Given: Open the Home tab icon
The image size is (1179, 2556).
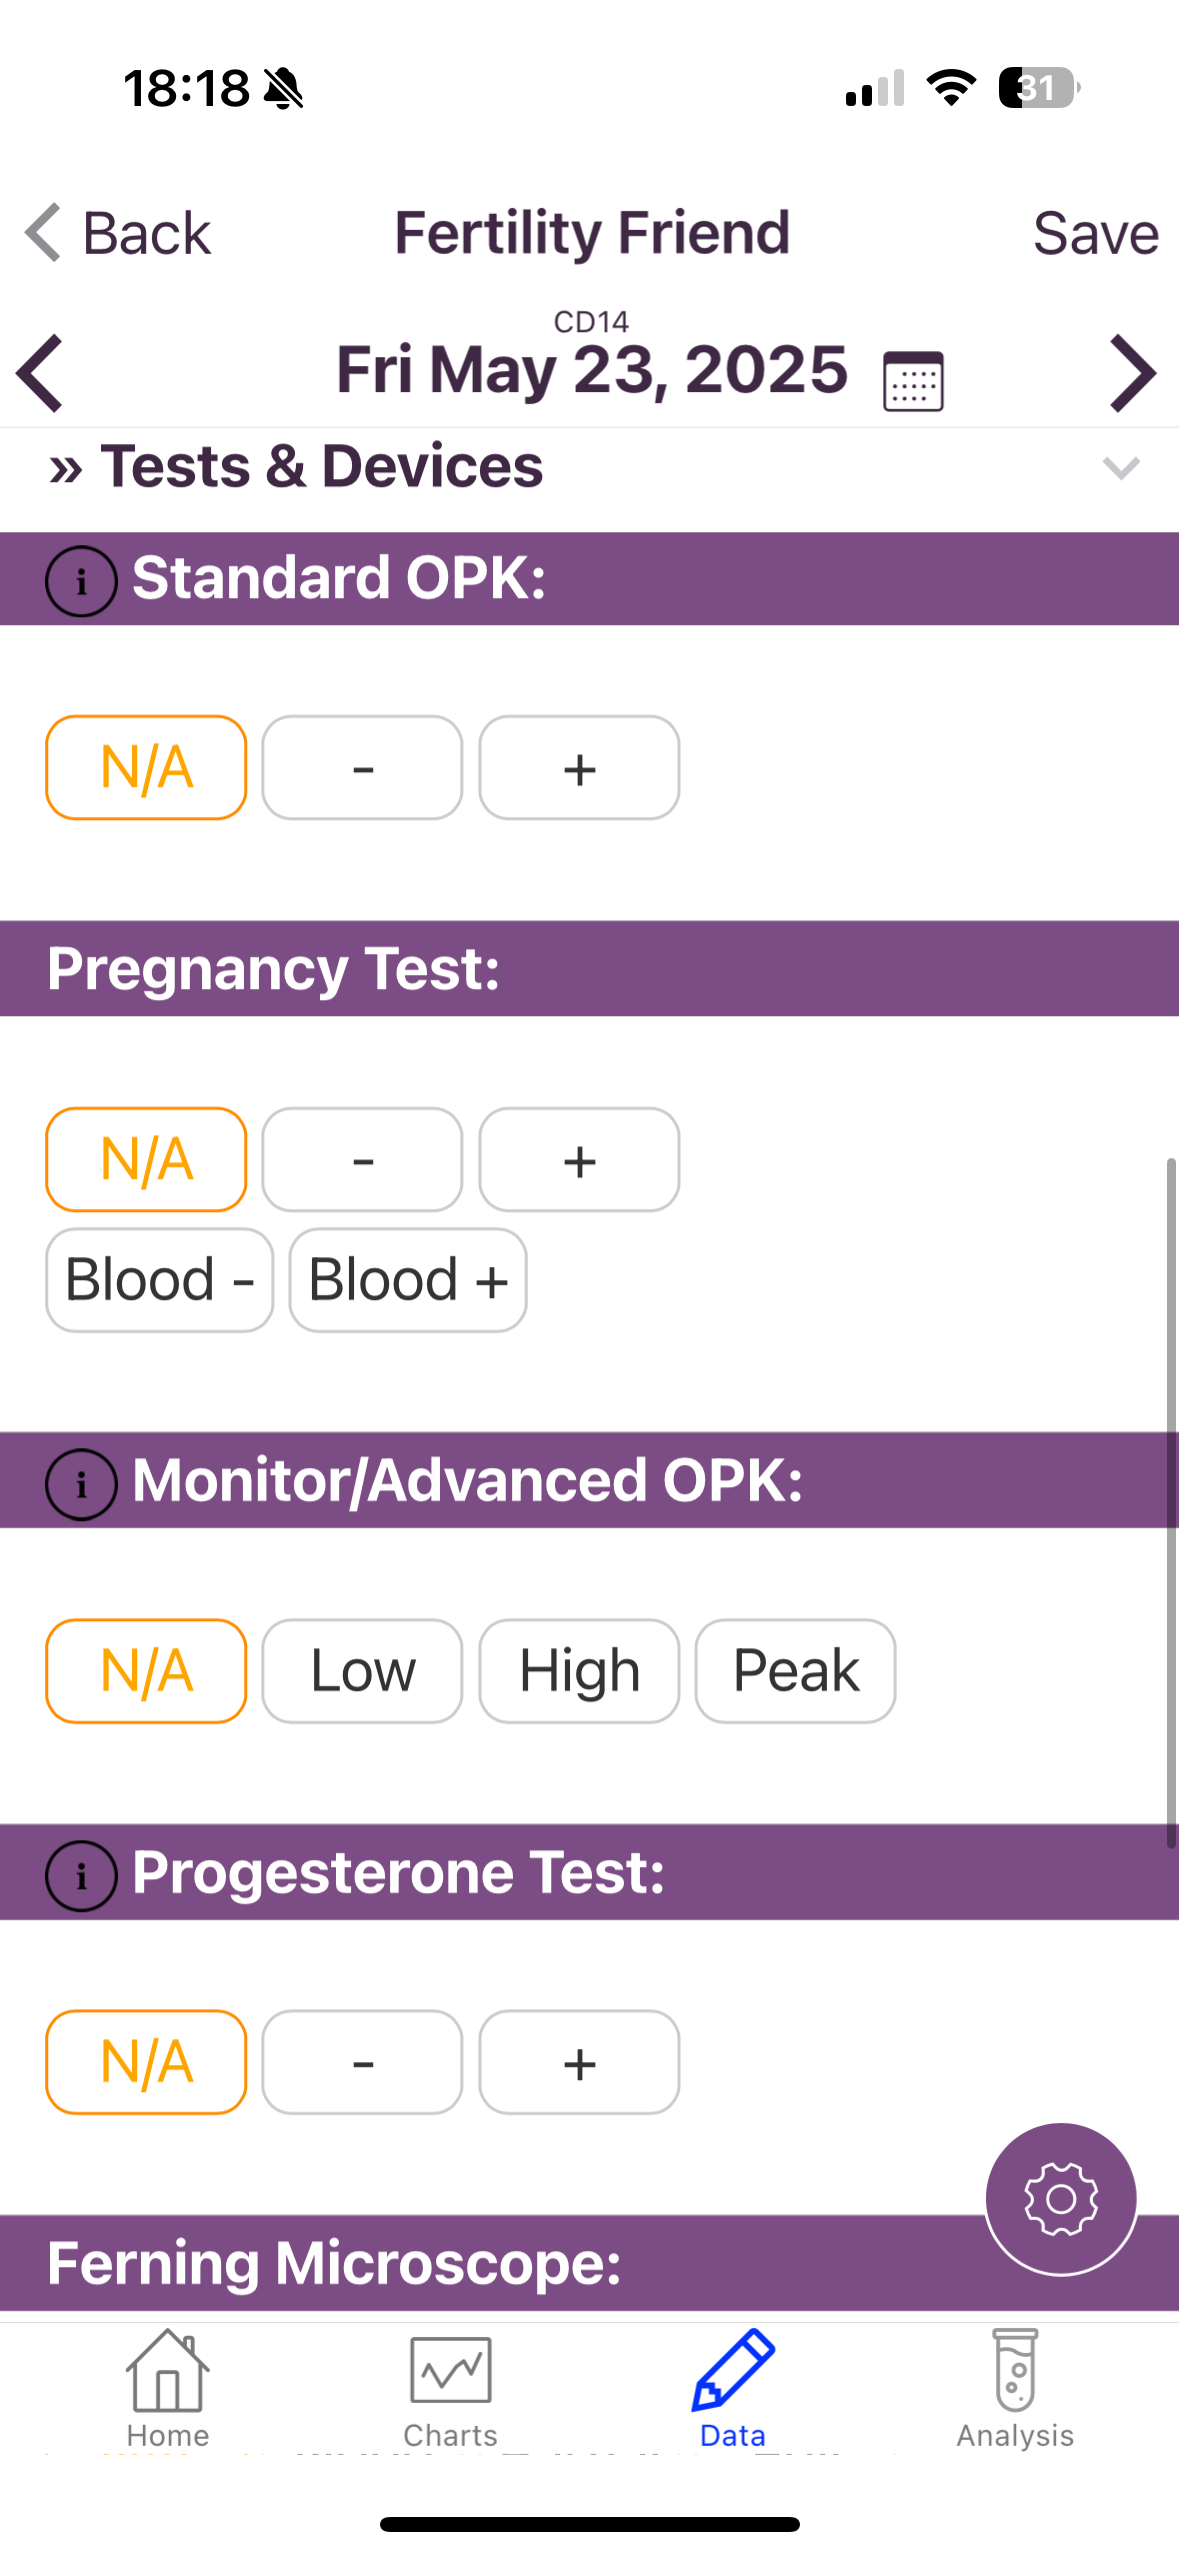Looking at the screenshot, I should (x=167, y=2386).
